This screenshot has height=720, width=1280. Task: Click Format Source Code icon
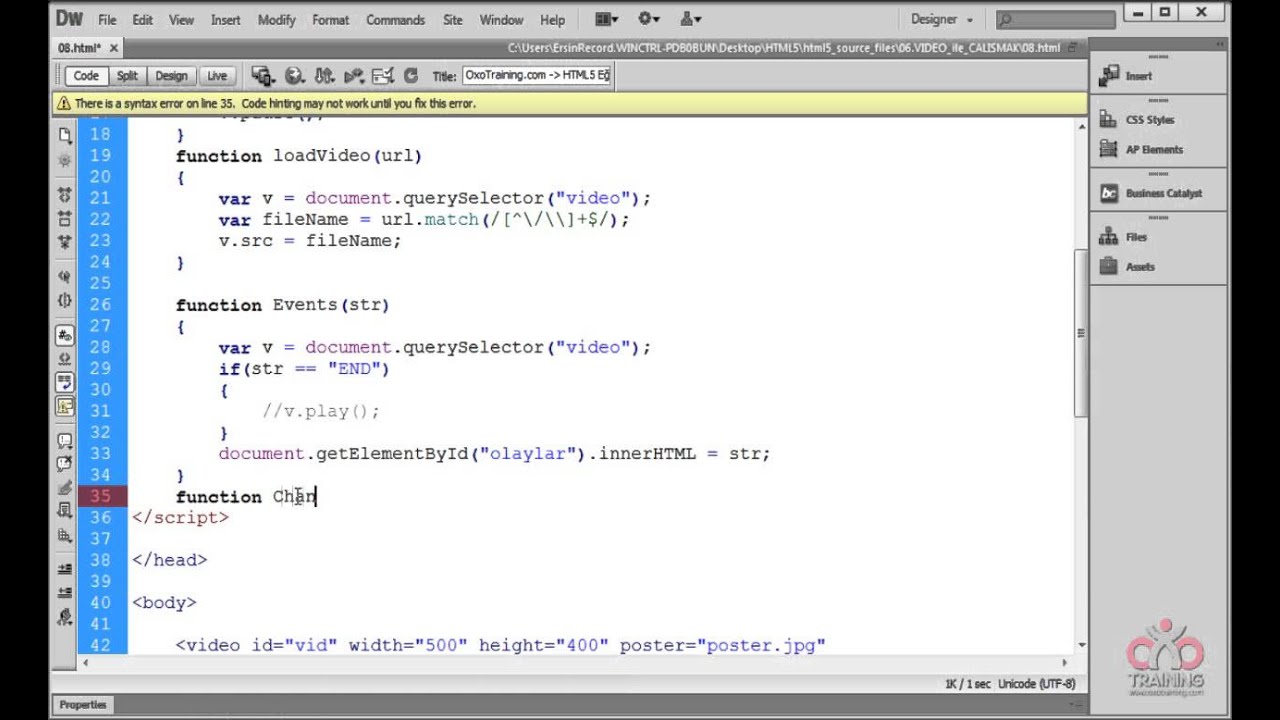pos(65,616)
